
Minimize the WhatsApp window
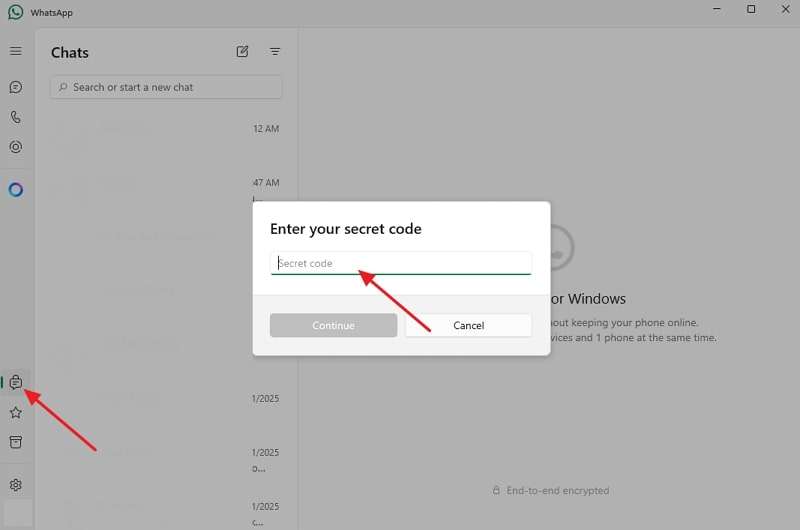click(x=717, y=9)
